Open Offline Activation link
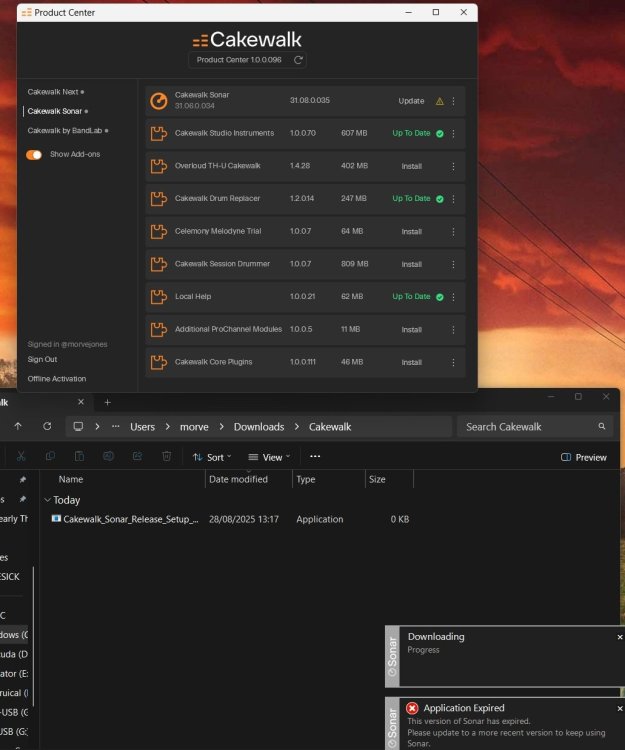Image resolution: width=625 pixels, height=750 pixels. 56,379
